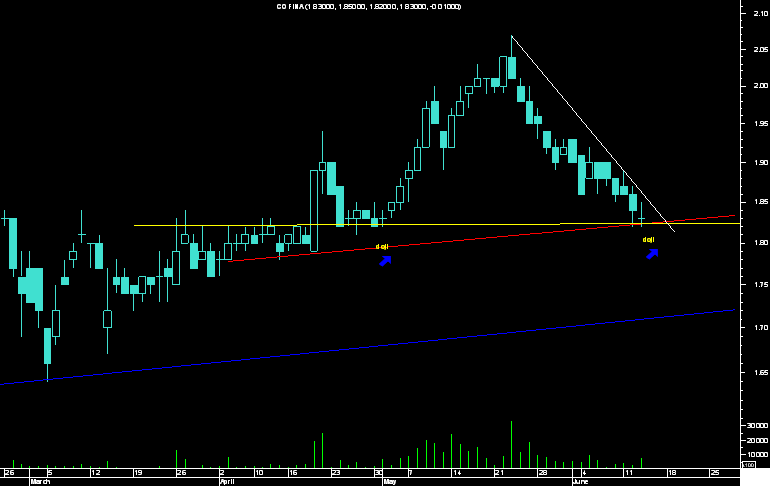Select the 2.05 price axis label
The image size is (770, 486).
[x=761, y=50]
